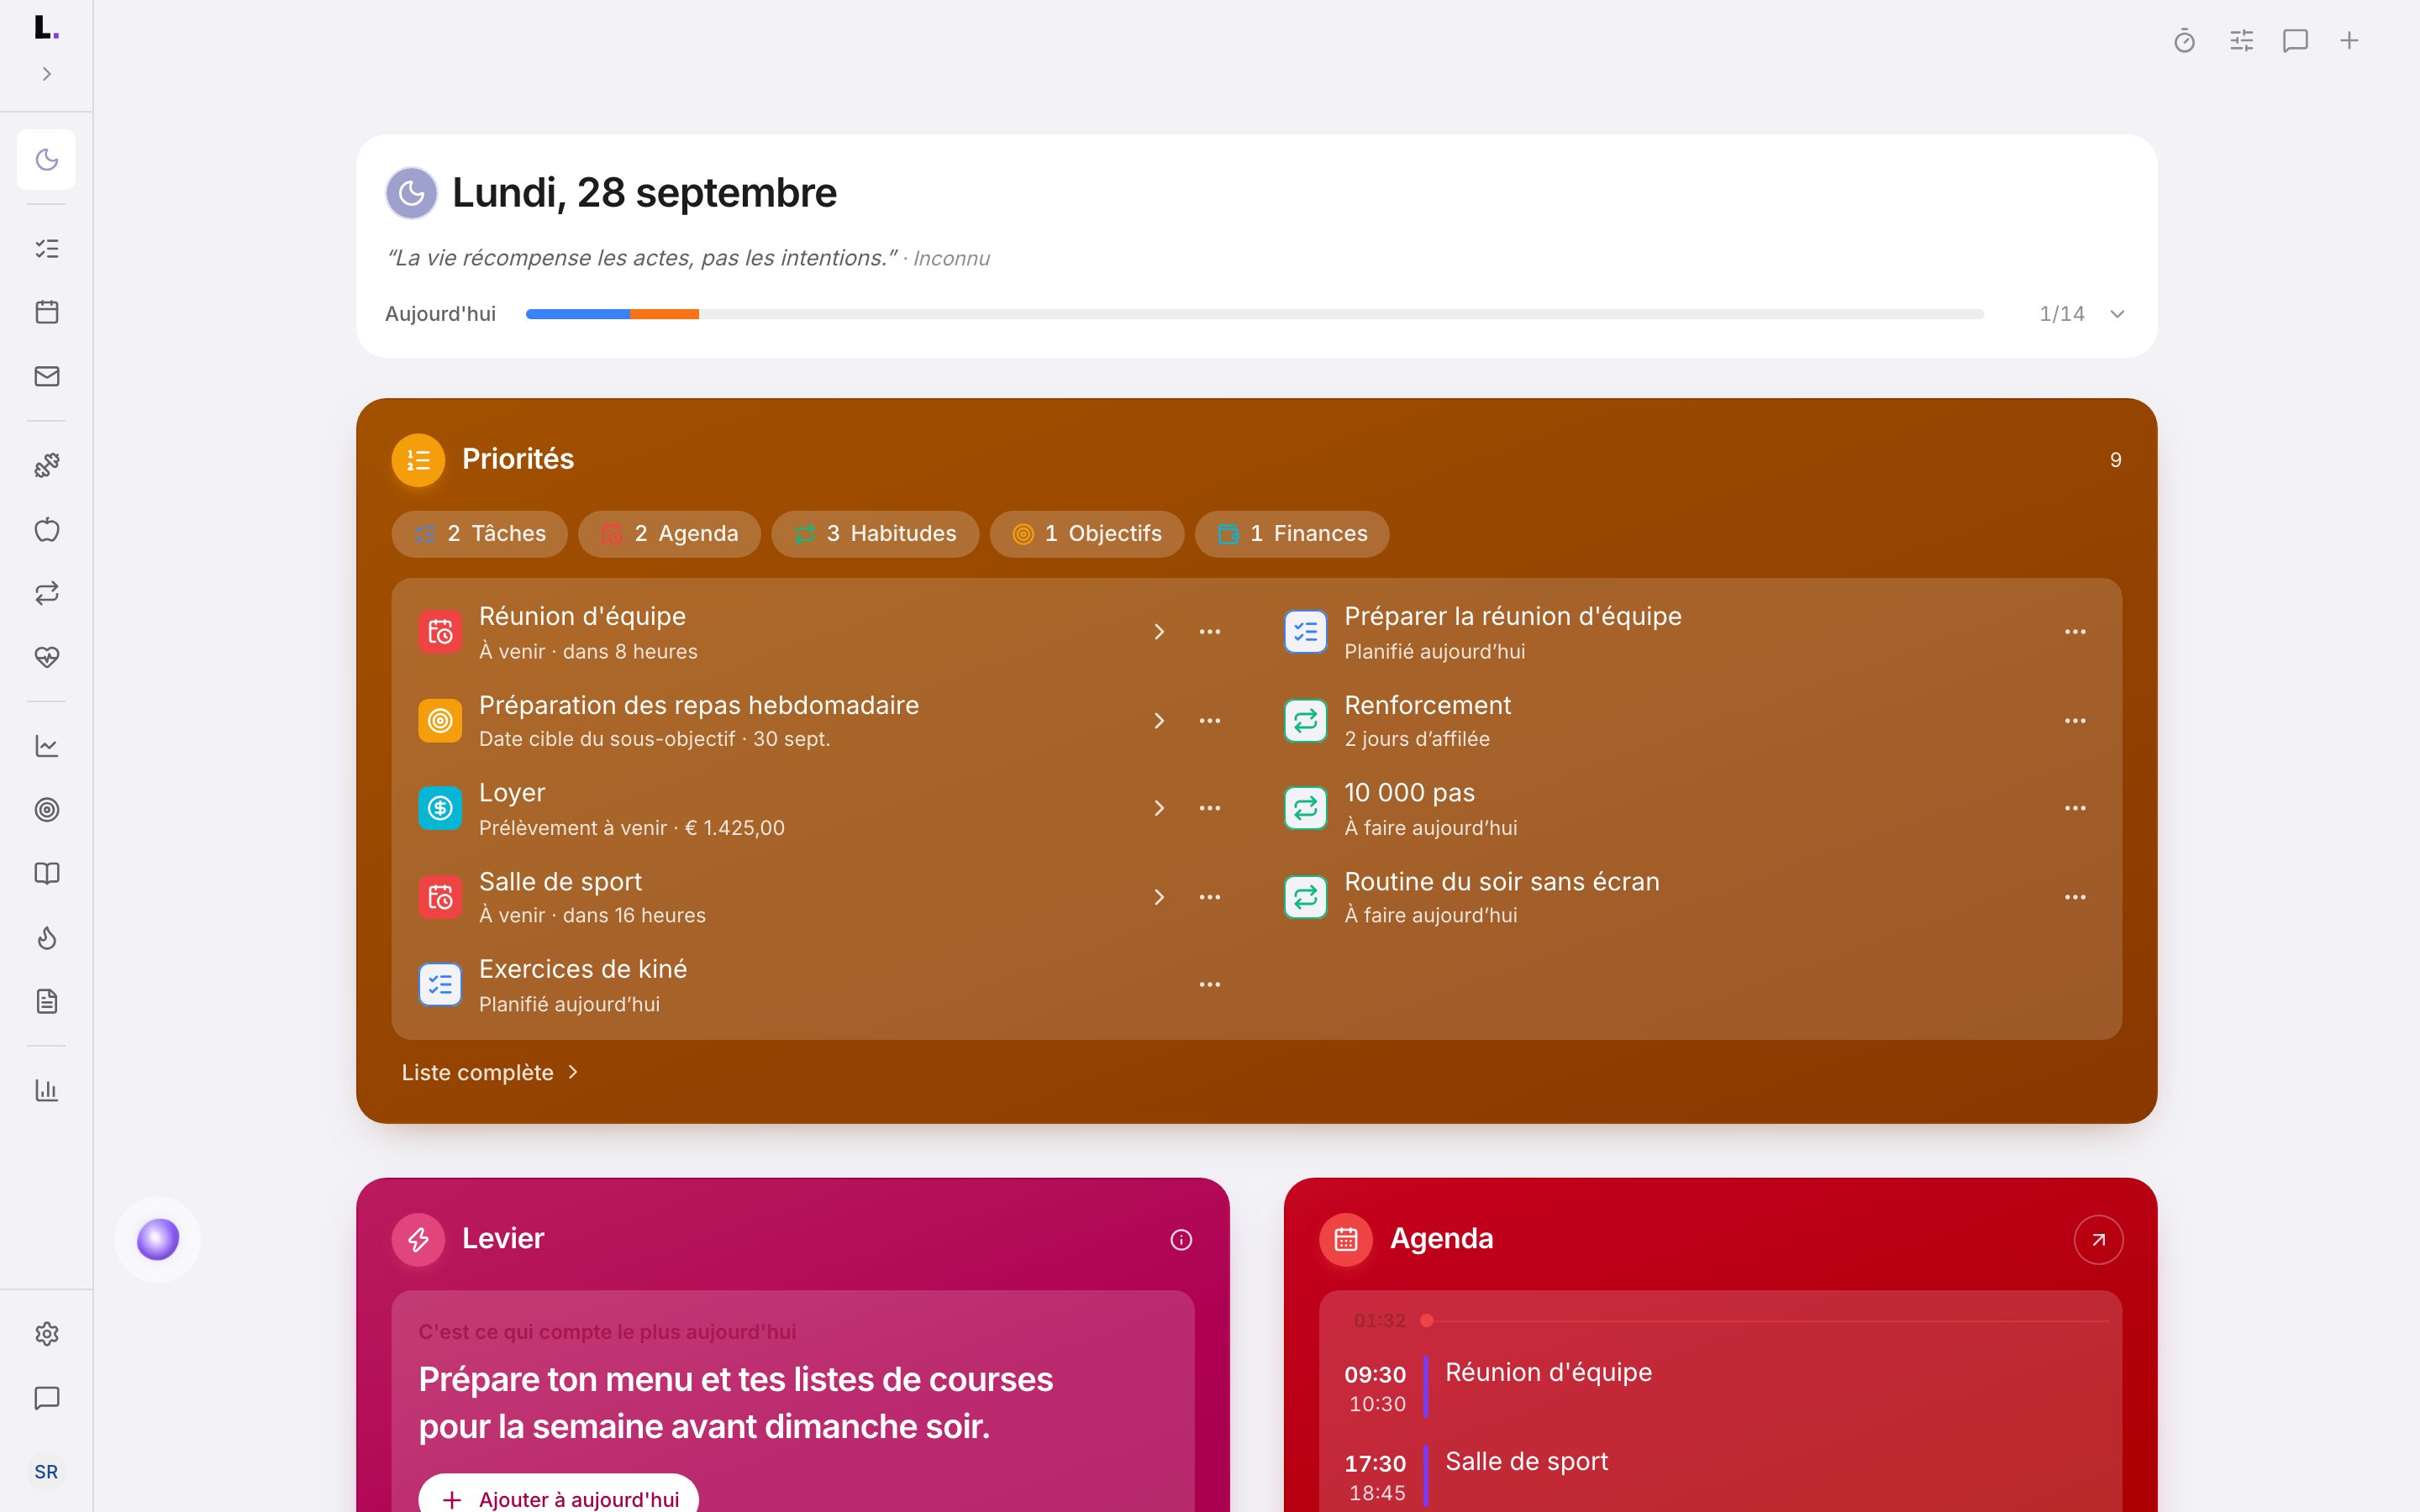Image resolution: width=2420 pixels, height=1512 pixels.
Task: Expand the 1/14 progress dropdown
Action: pyautogui.click(x=2117, y=314)
